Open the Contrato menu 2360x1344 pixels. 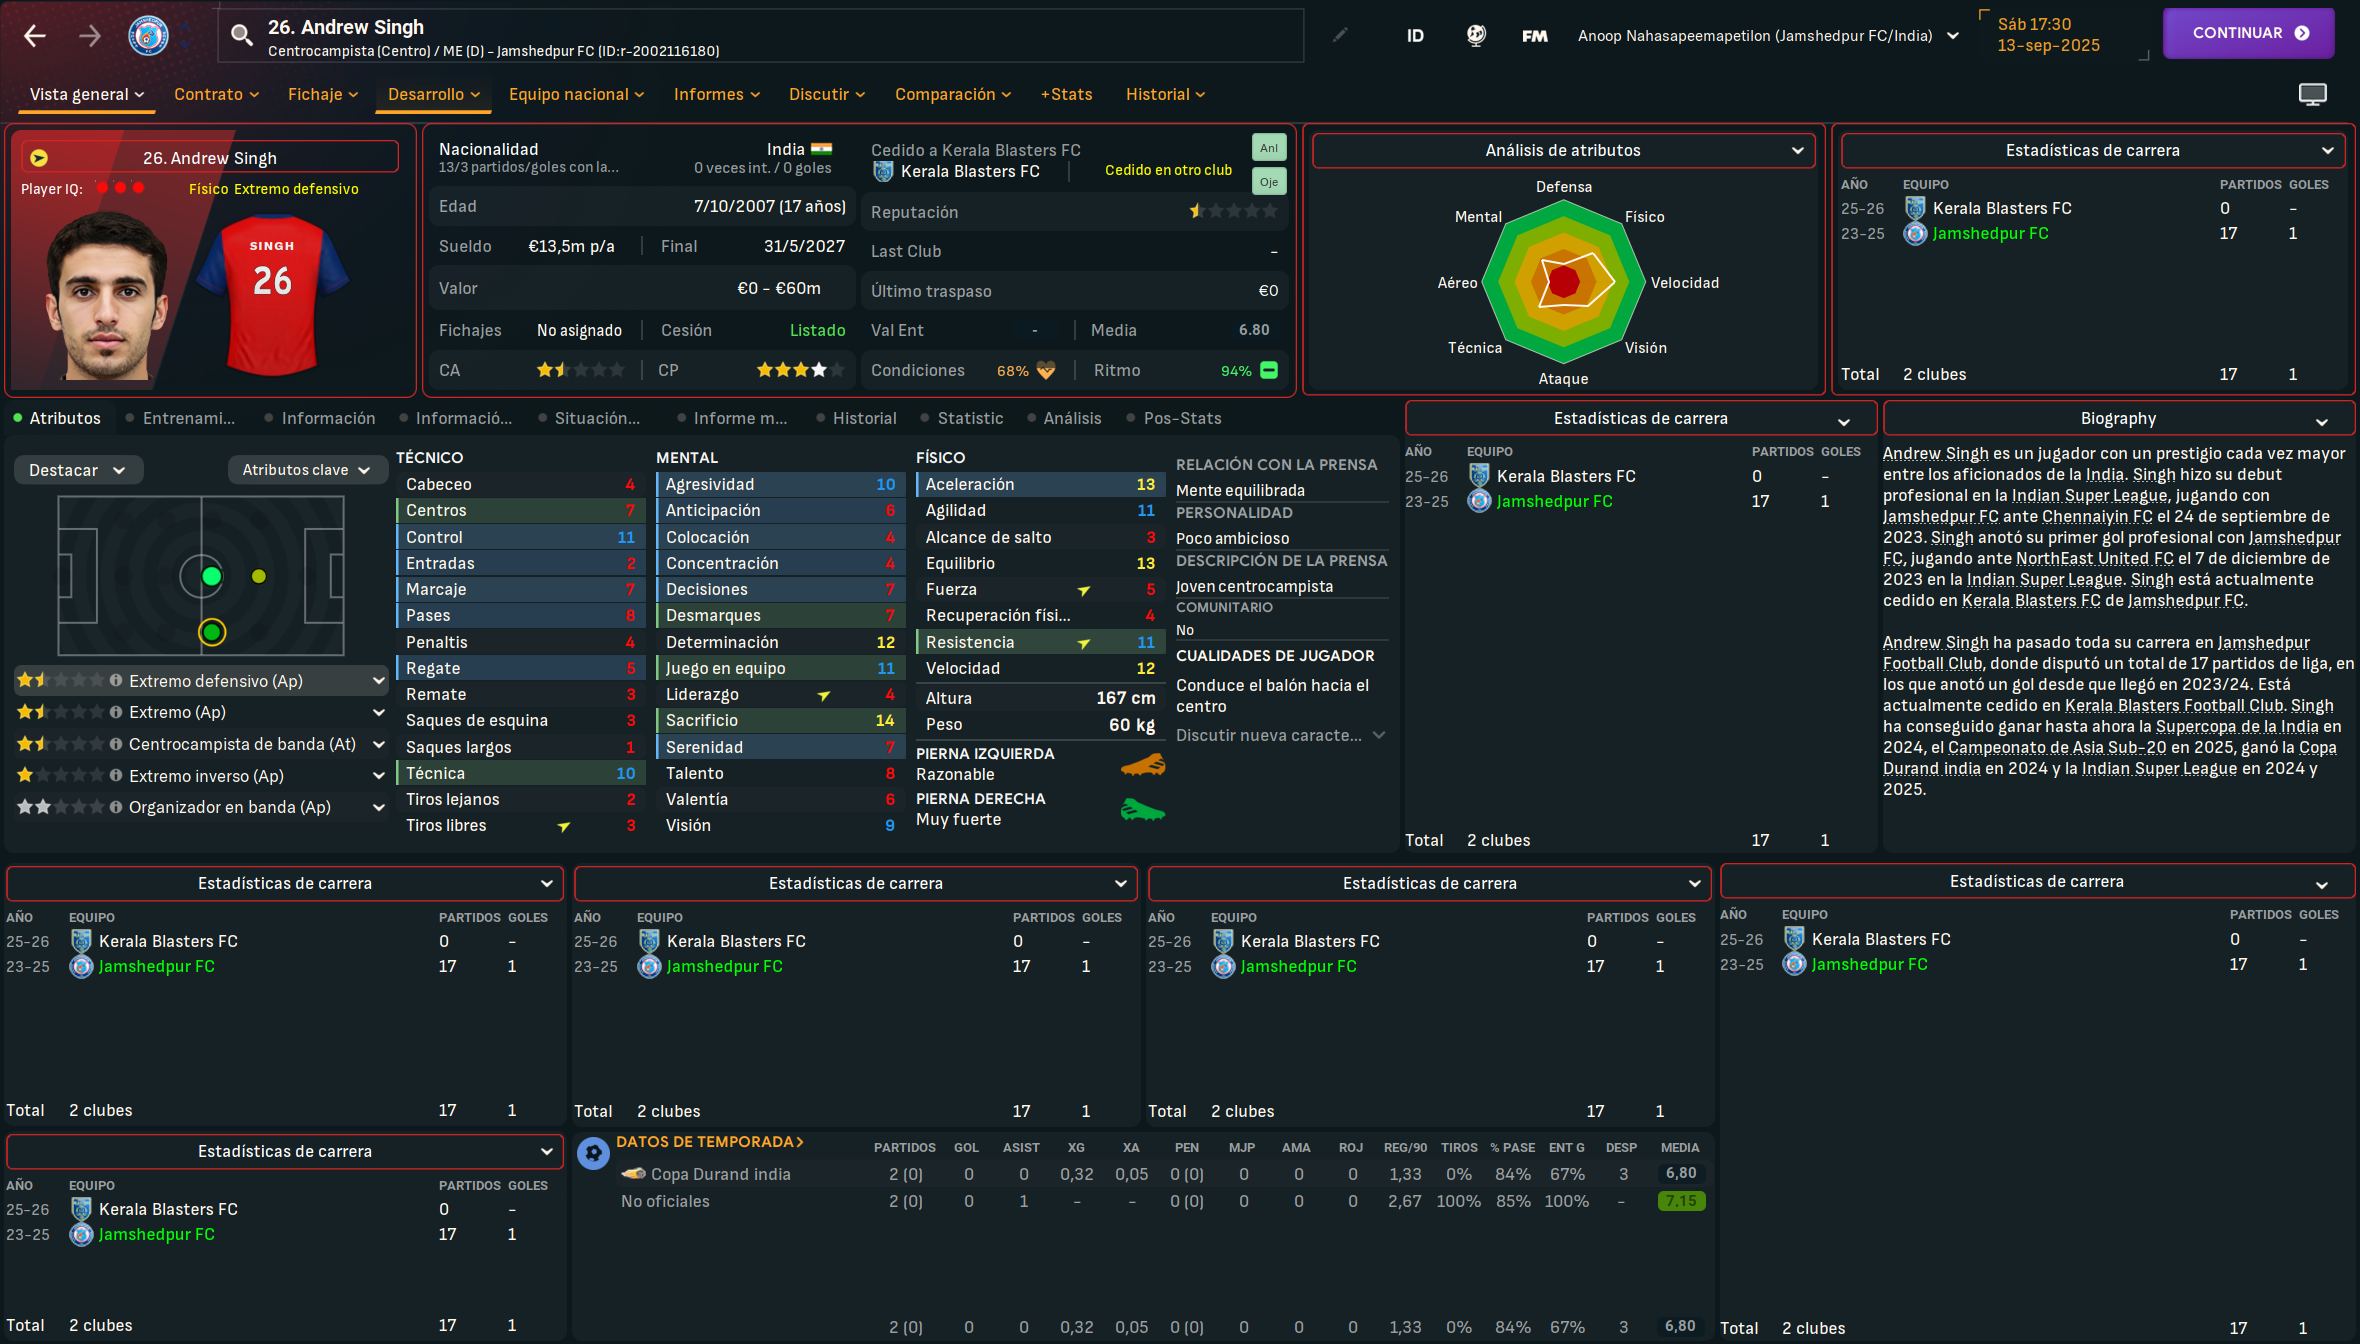pos(216,94)
